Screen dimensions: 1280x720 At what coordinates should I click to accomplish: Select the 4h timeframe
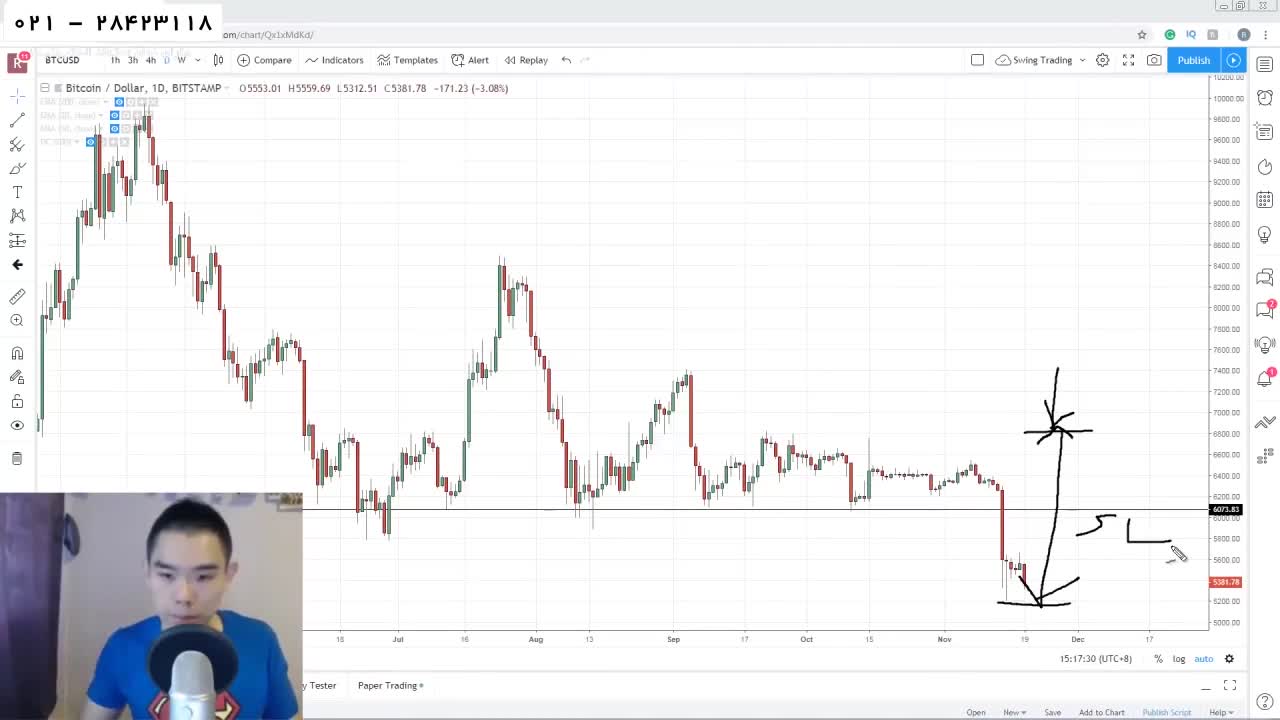pos(150,60)
